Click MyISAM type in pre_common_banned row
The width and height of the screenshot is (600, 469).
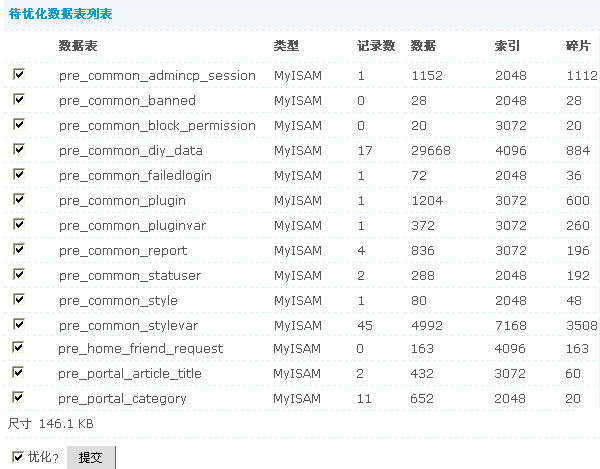click(x=298, y=101)
